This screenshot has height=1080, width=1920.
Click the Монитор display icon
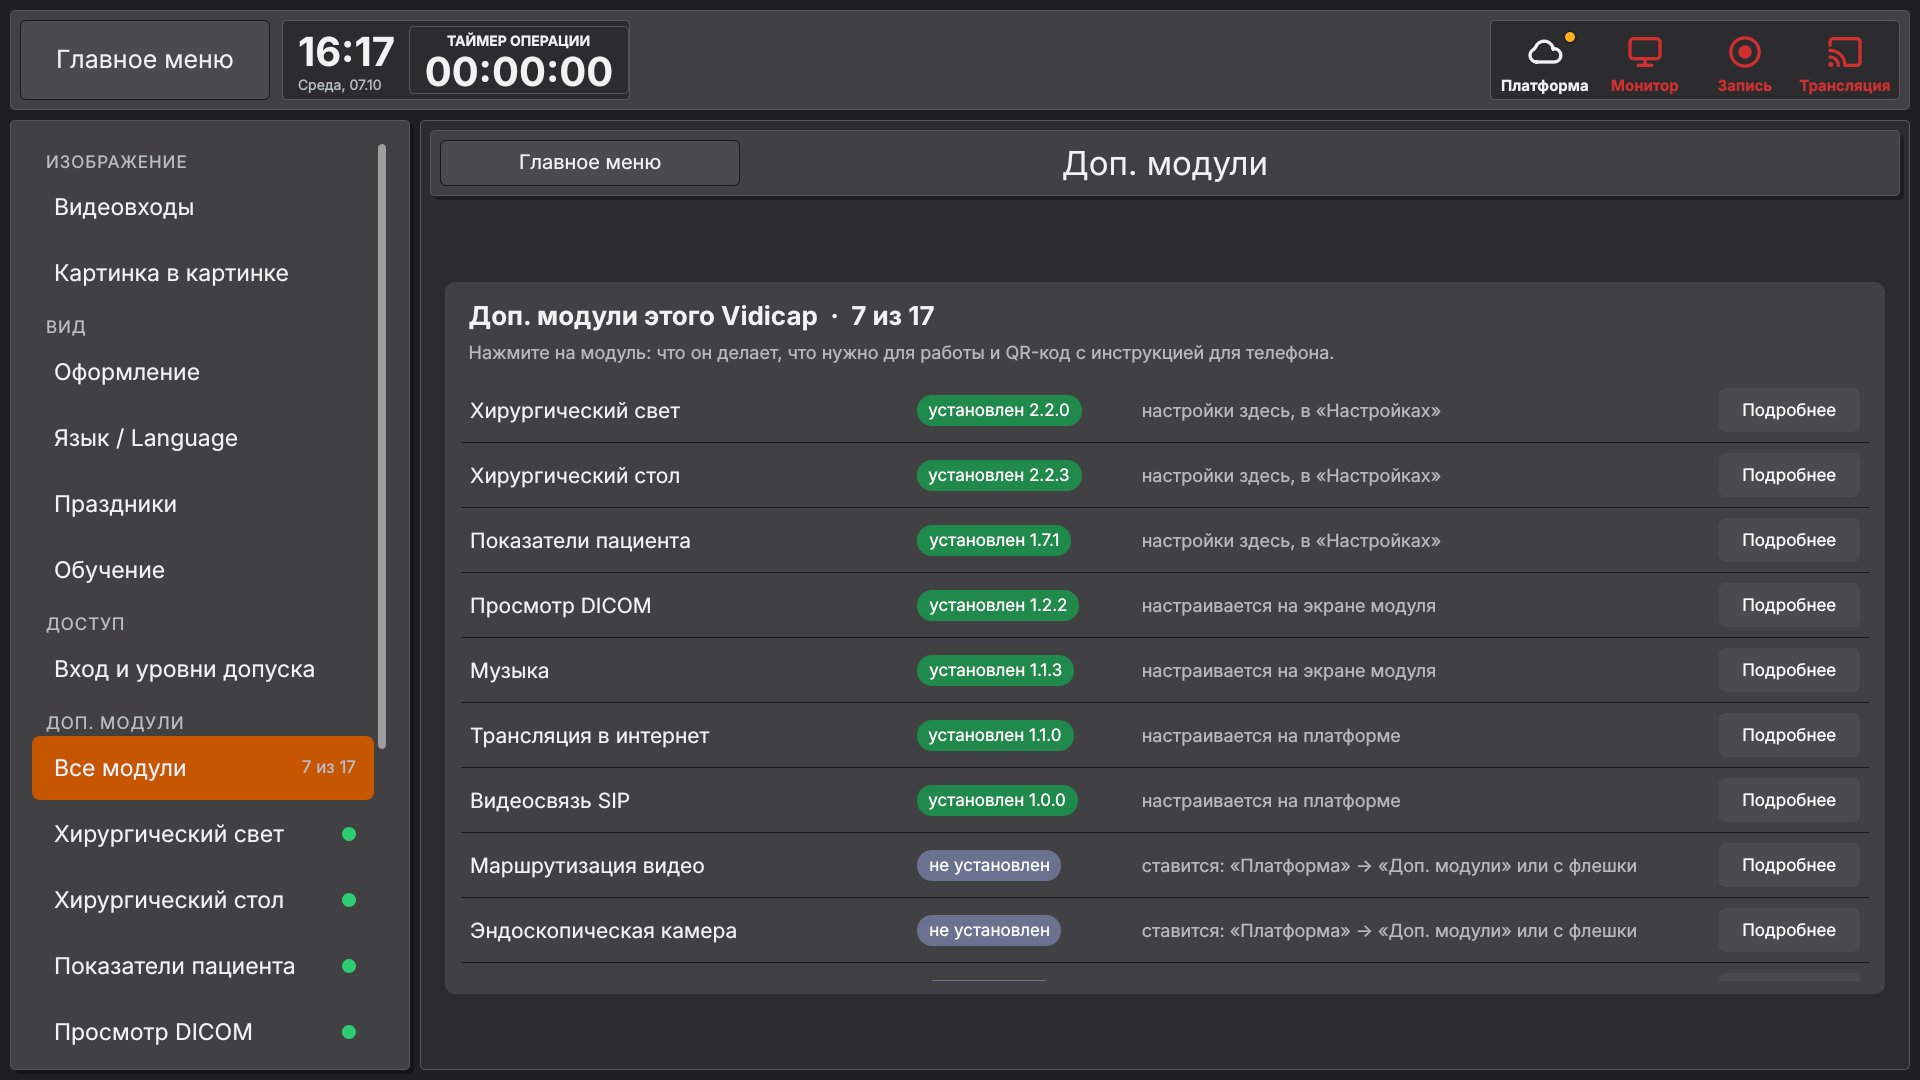(1644, 52)
